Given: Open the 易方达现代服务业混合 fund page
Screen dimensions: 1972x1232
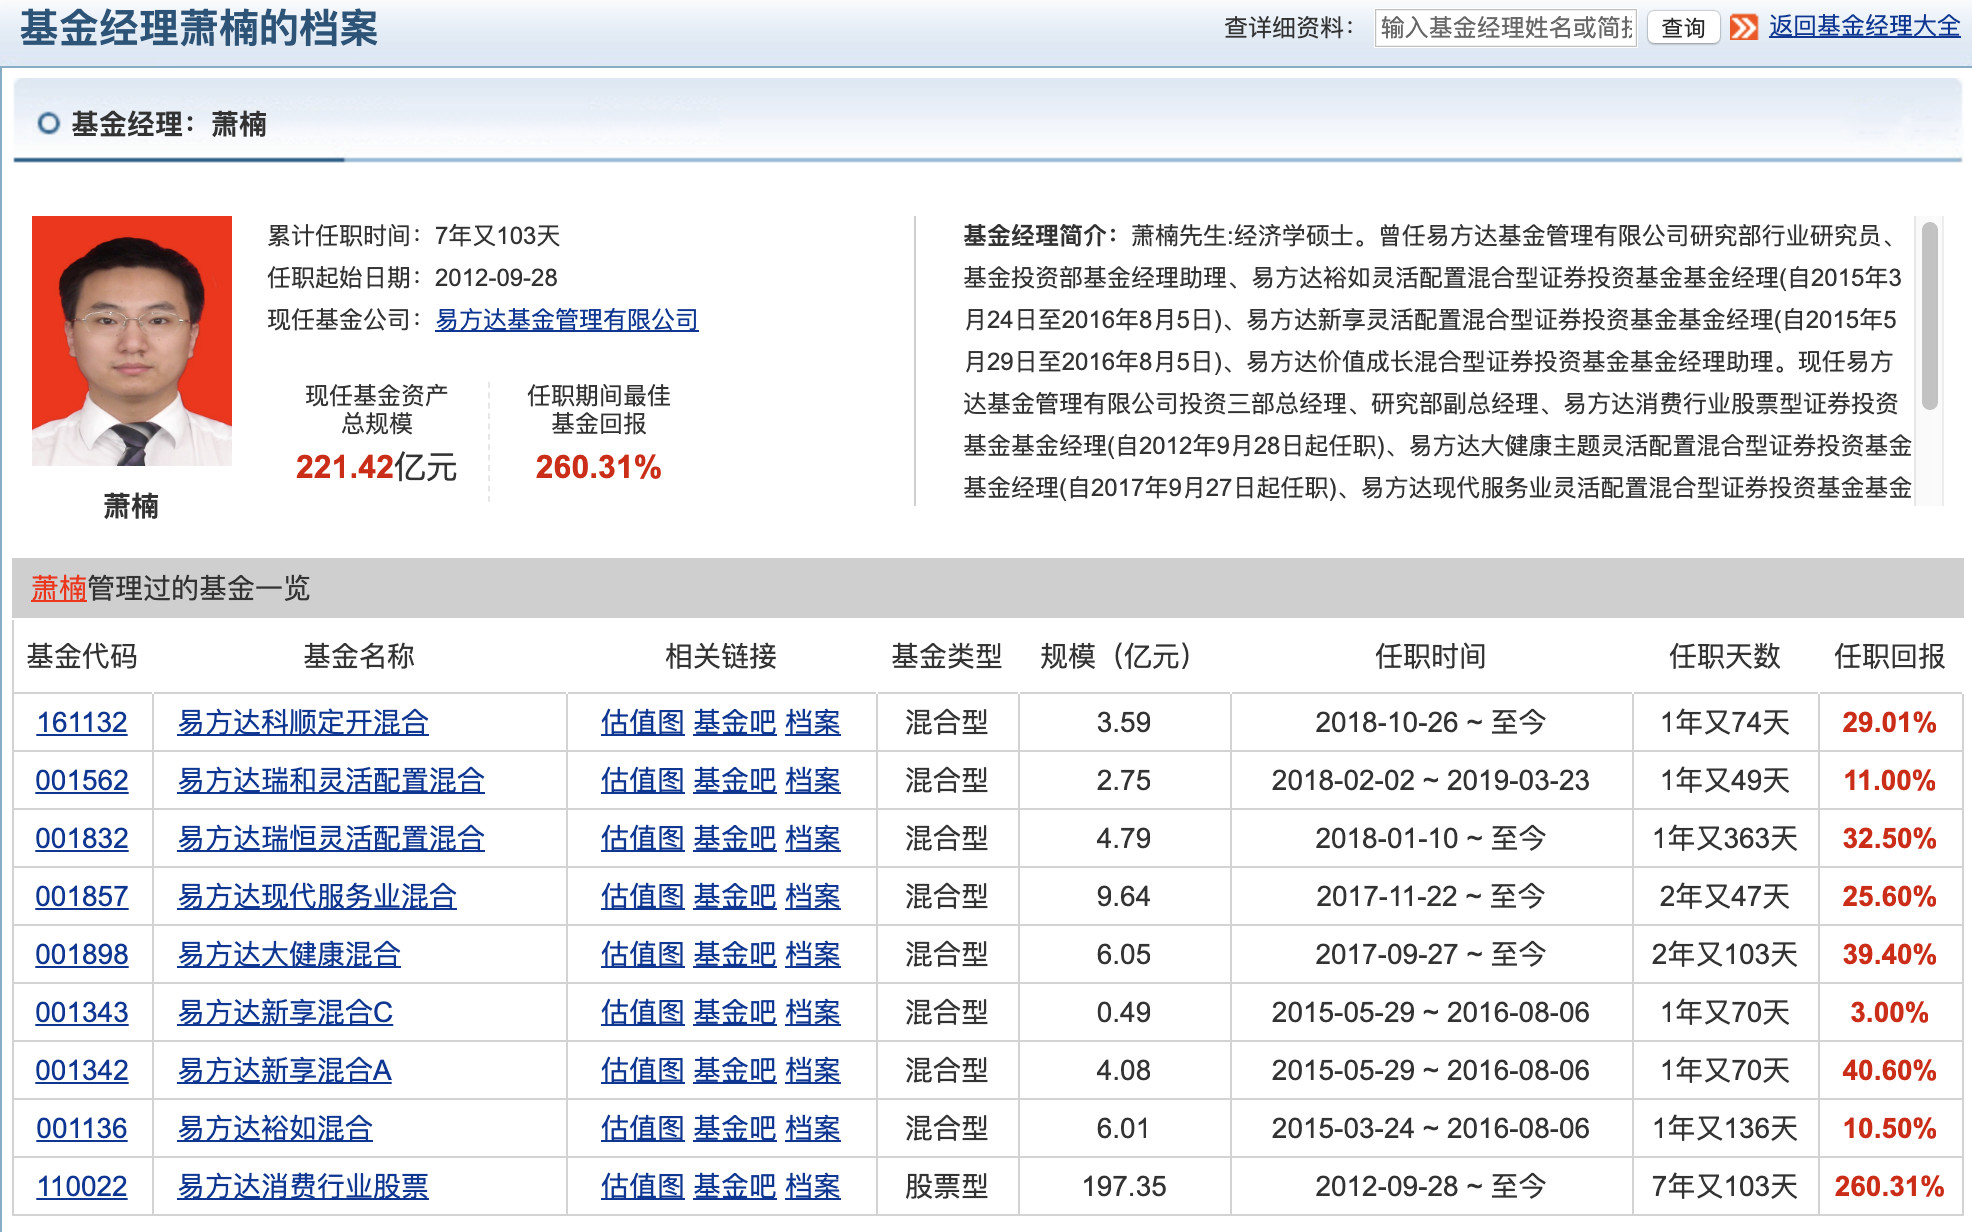Looking at the screenshot, I should click(x=320, y=896).
